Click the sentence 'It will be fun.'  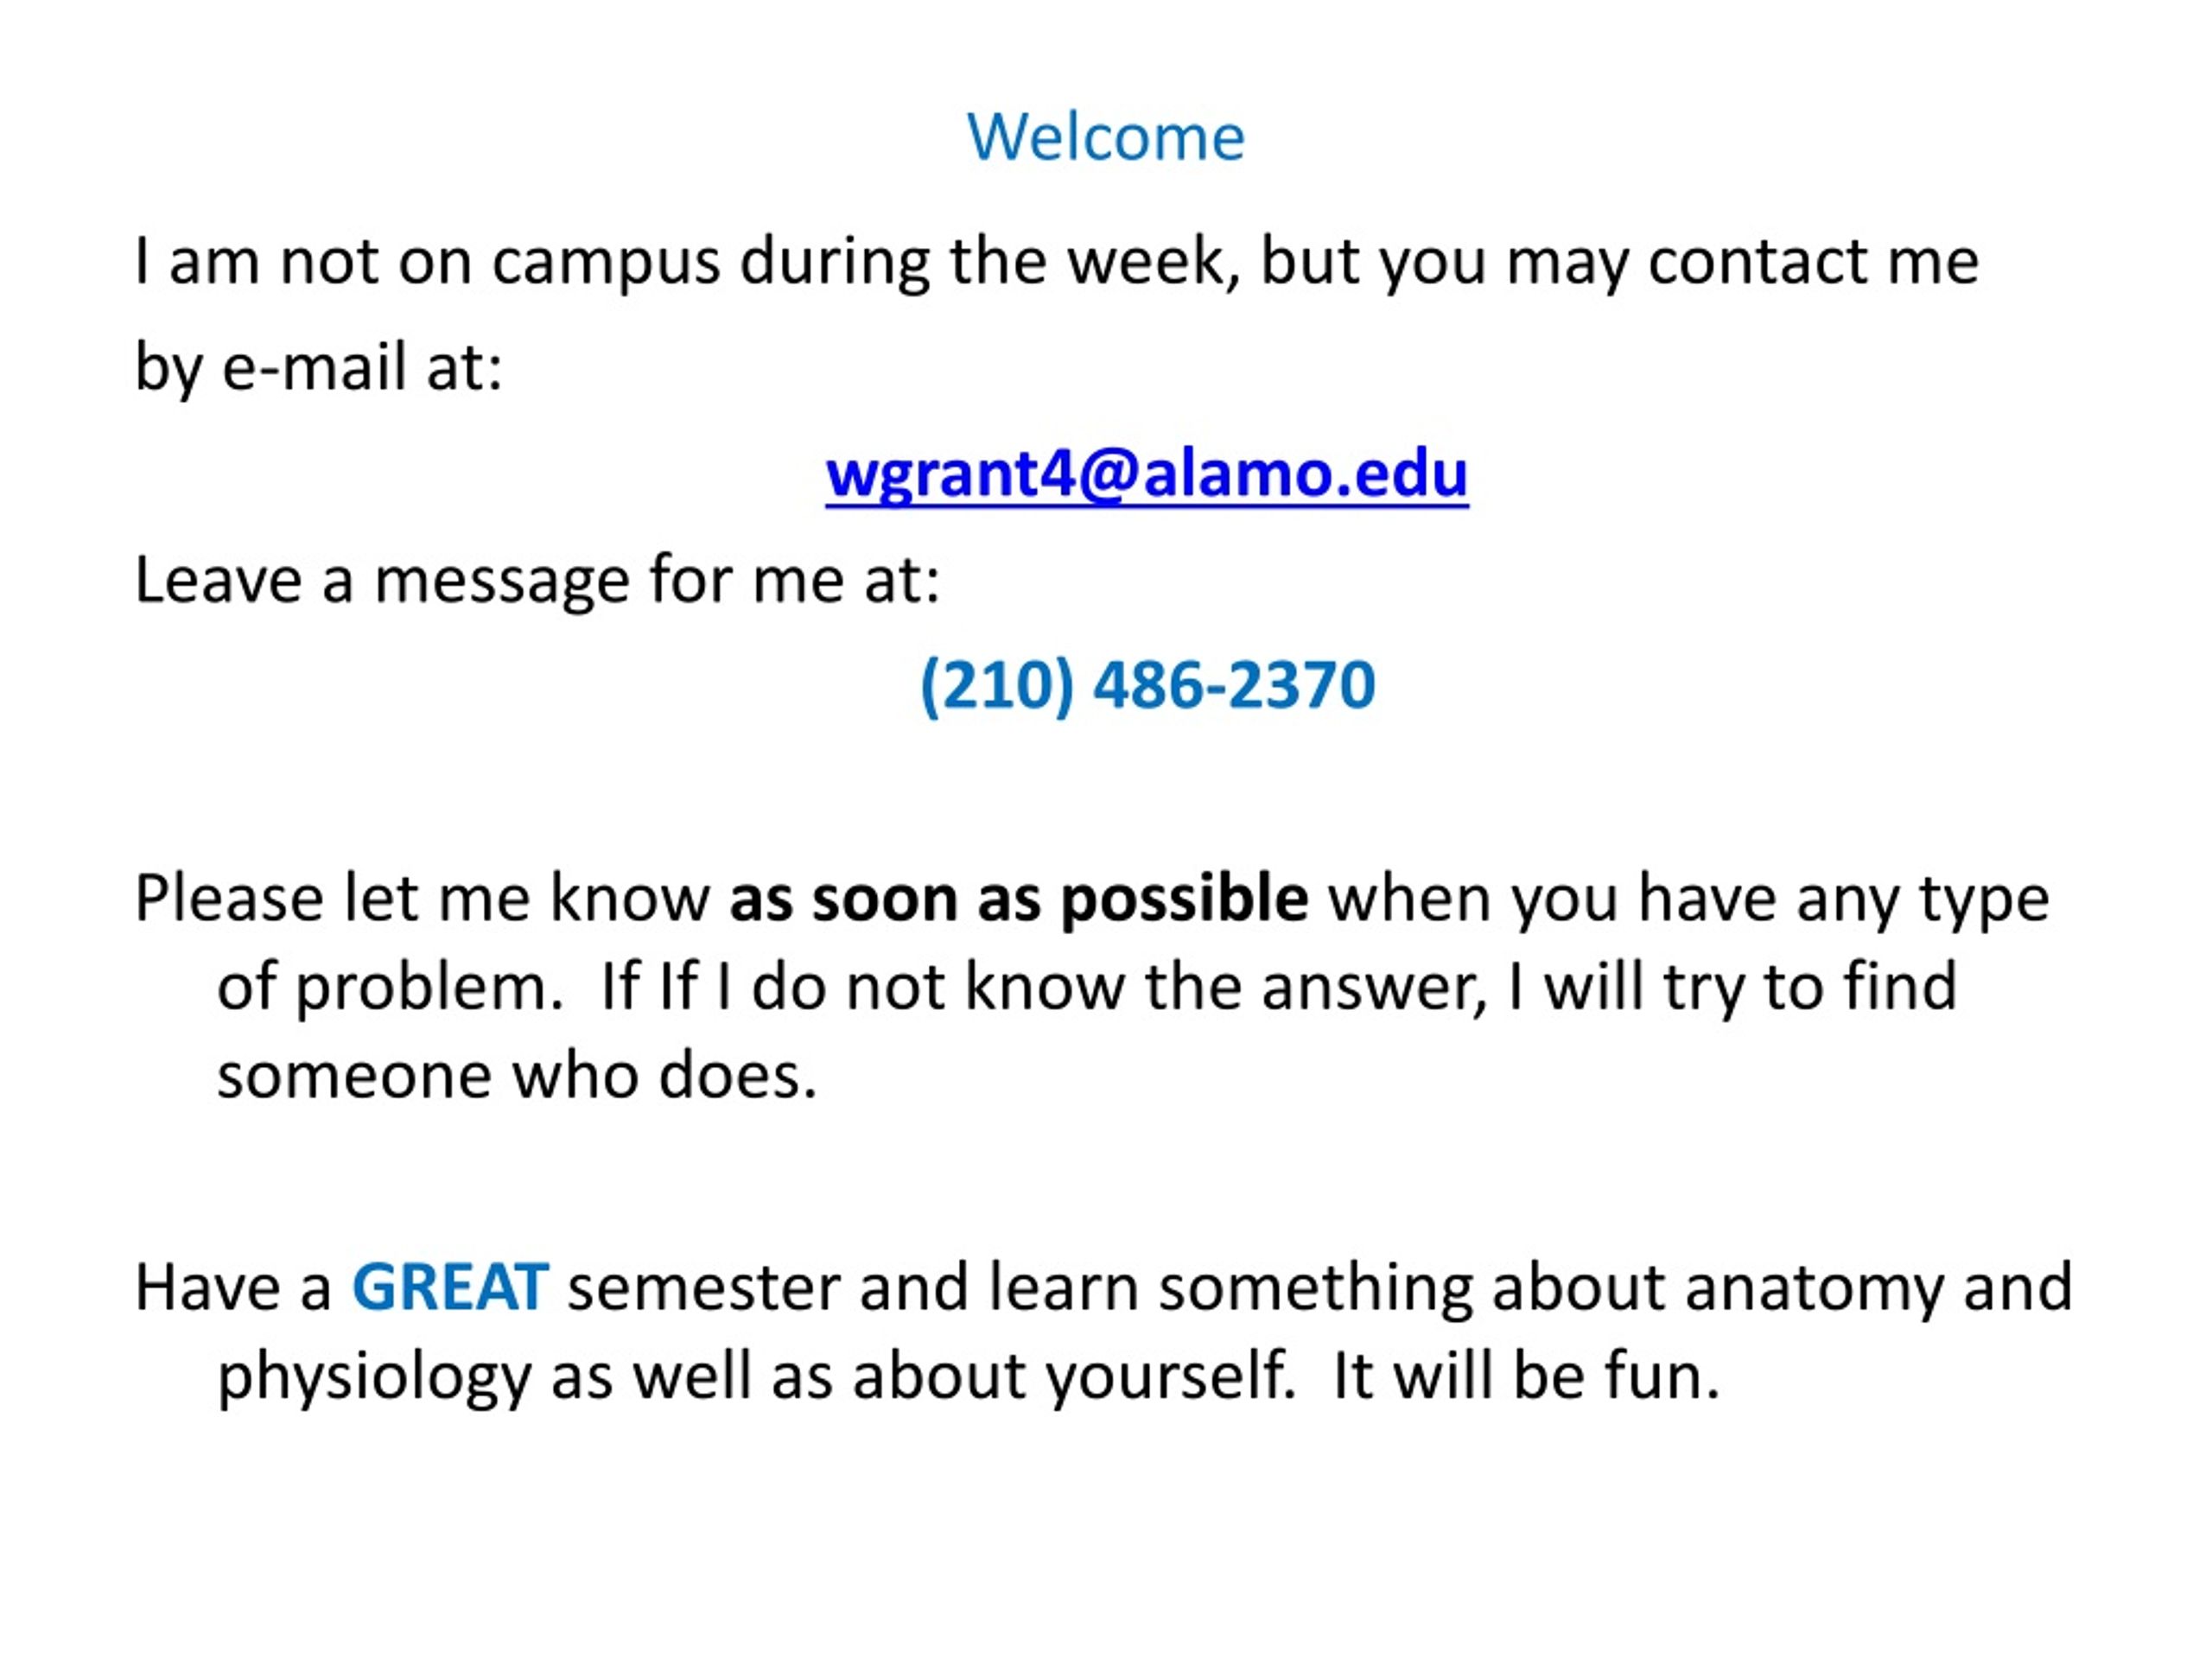pyautogui.click(x=1527, y=1375)
